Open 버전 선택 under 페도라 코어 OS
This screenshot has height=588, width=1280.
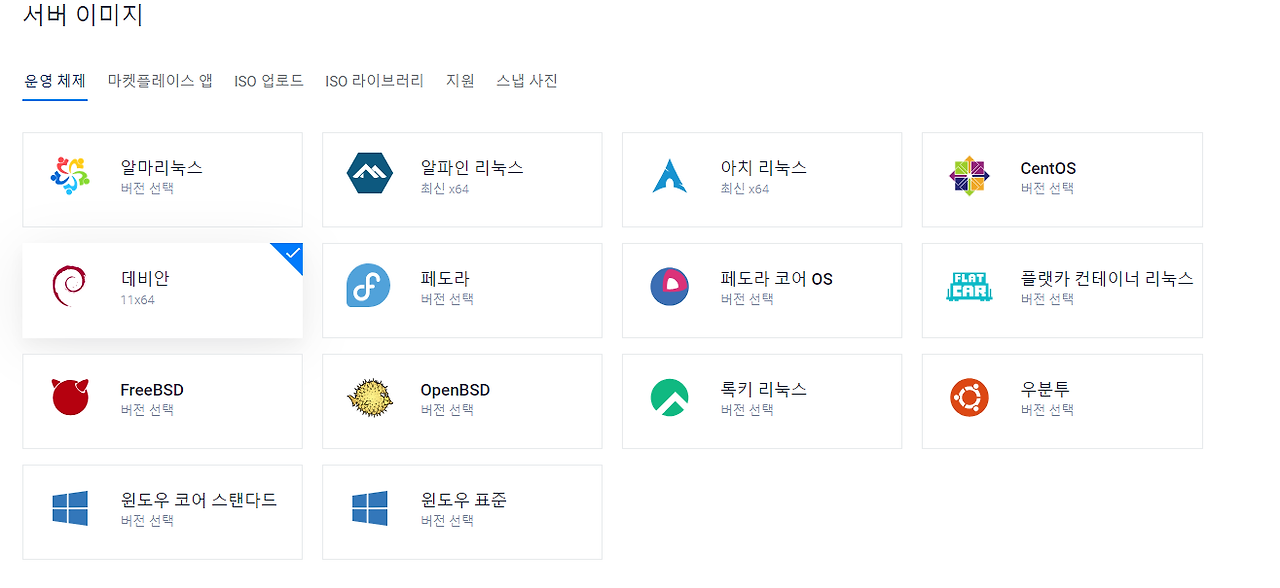tap(747, 299)
